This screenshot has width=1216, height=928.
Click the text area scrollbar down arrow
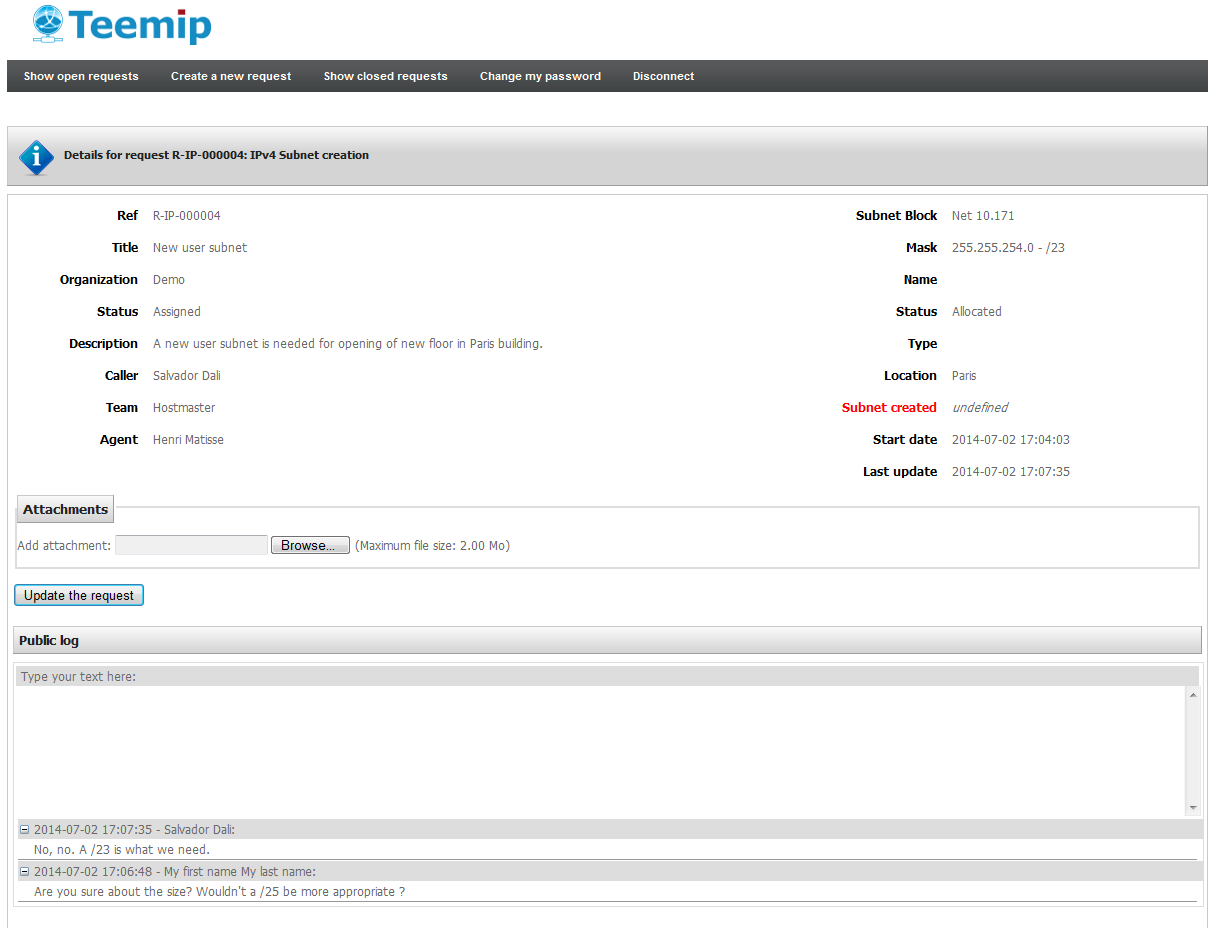point(1192,807)
